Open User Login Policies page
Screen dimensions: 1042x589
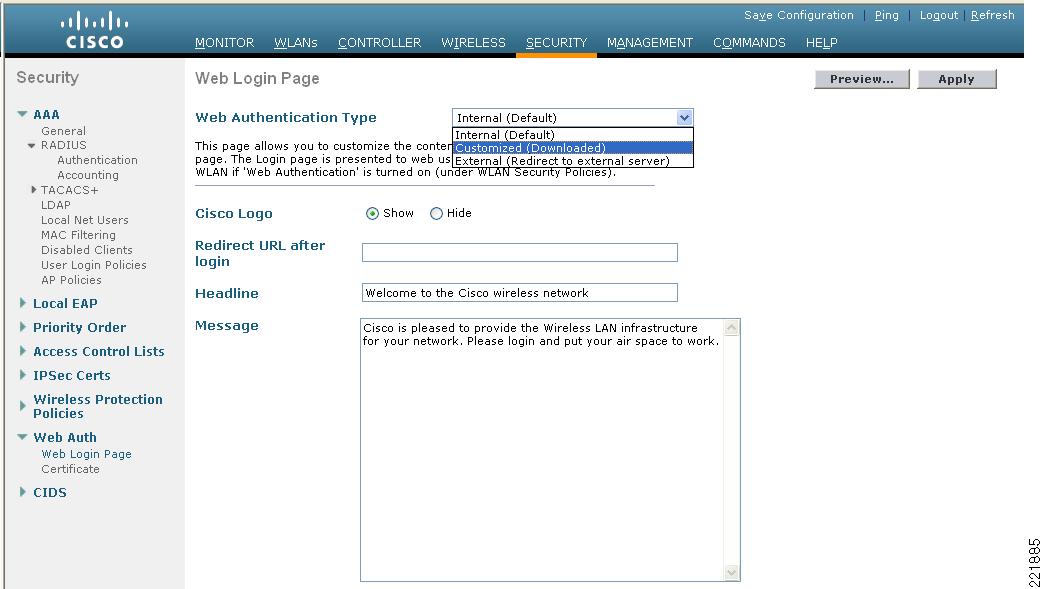click(x=94, y=265)
